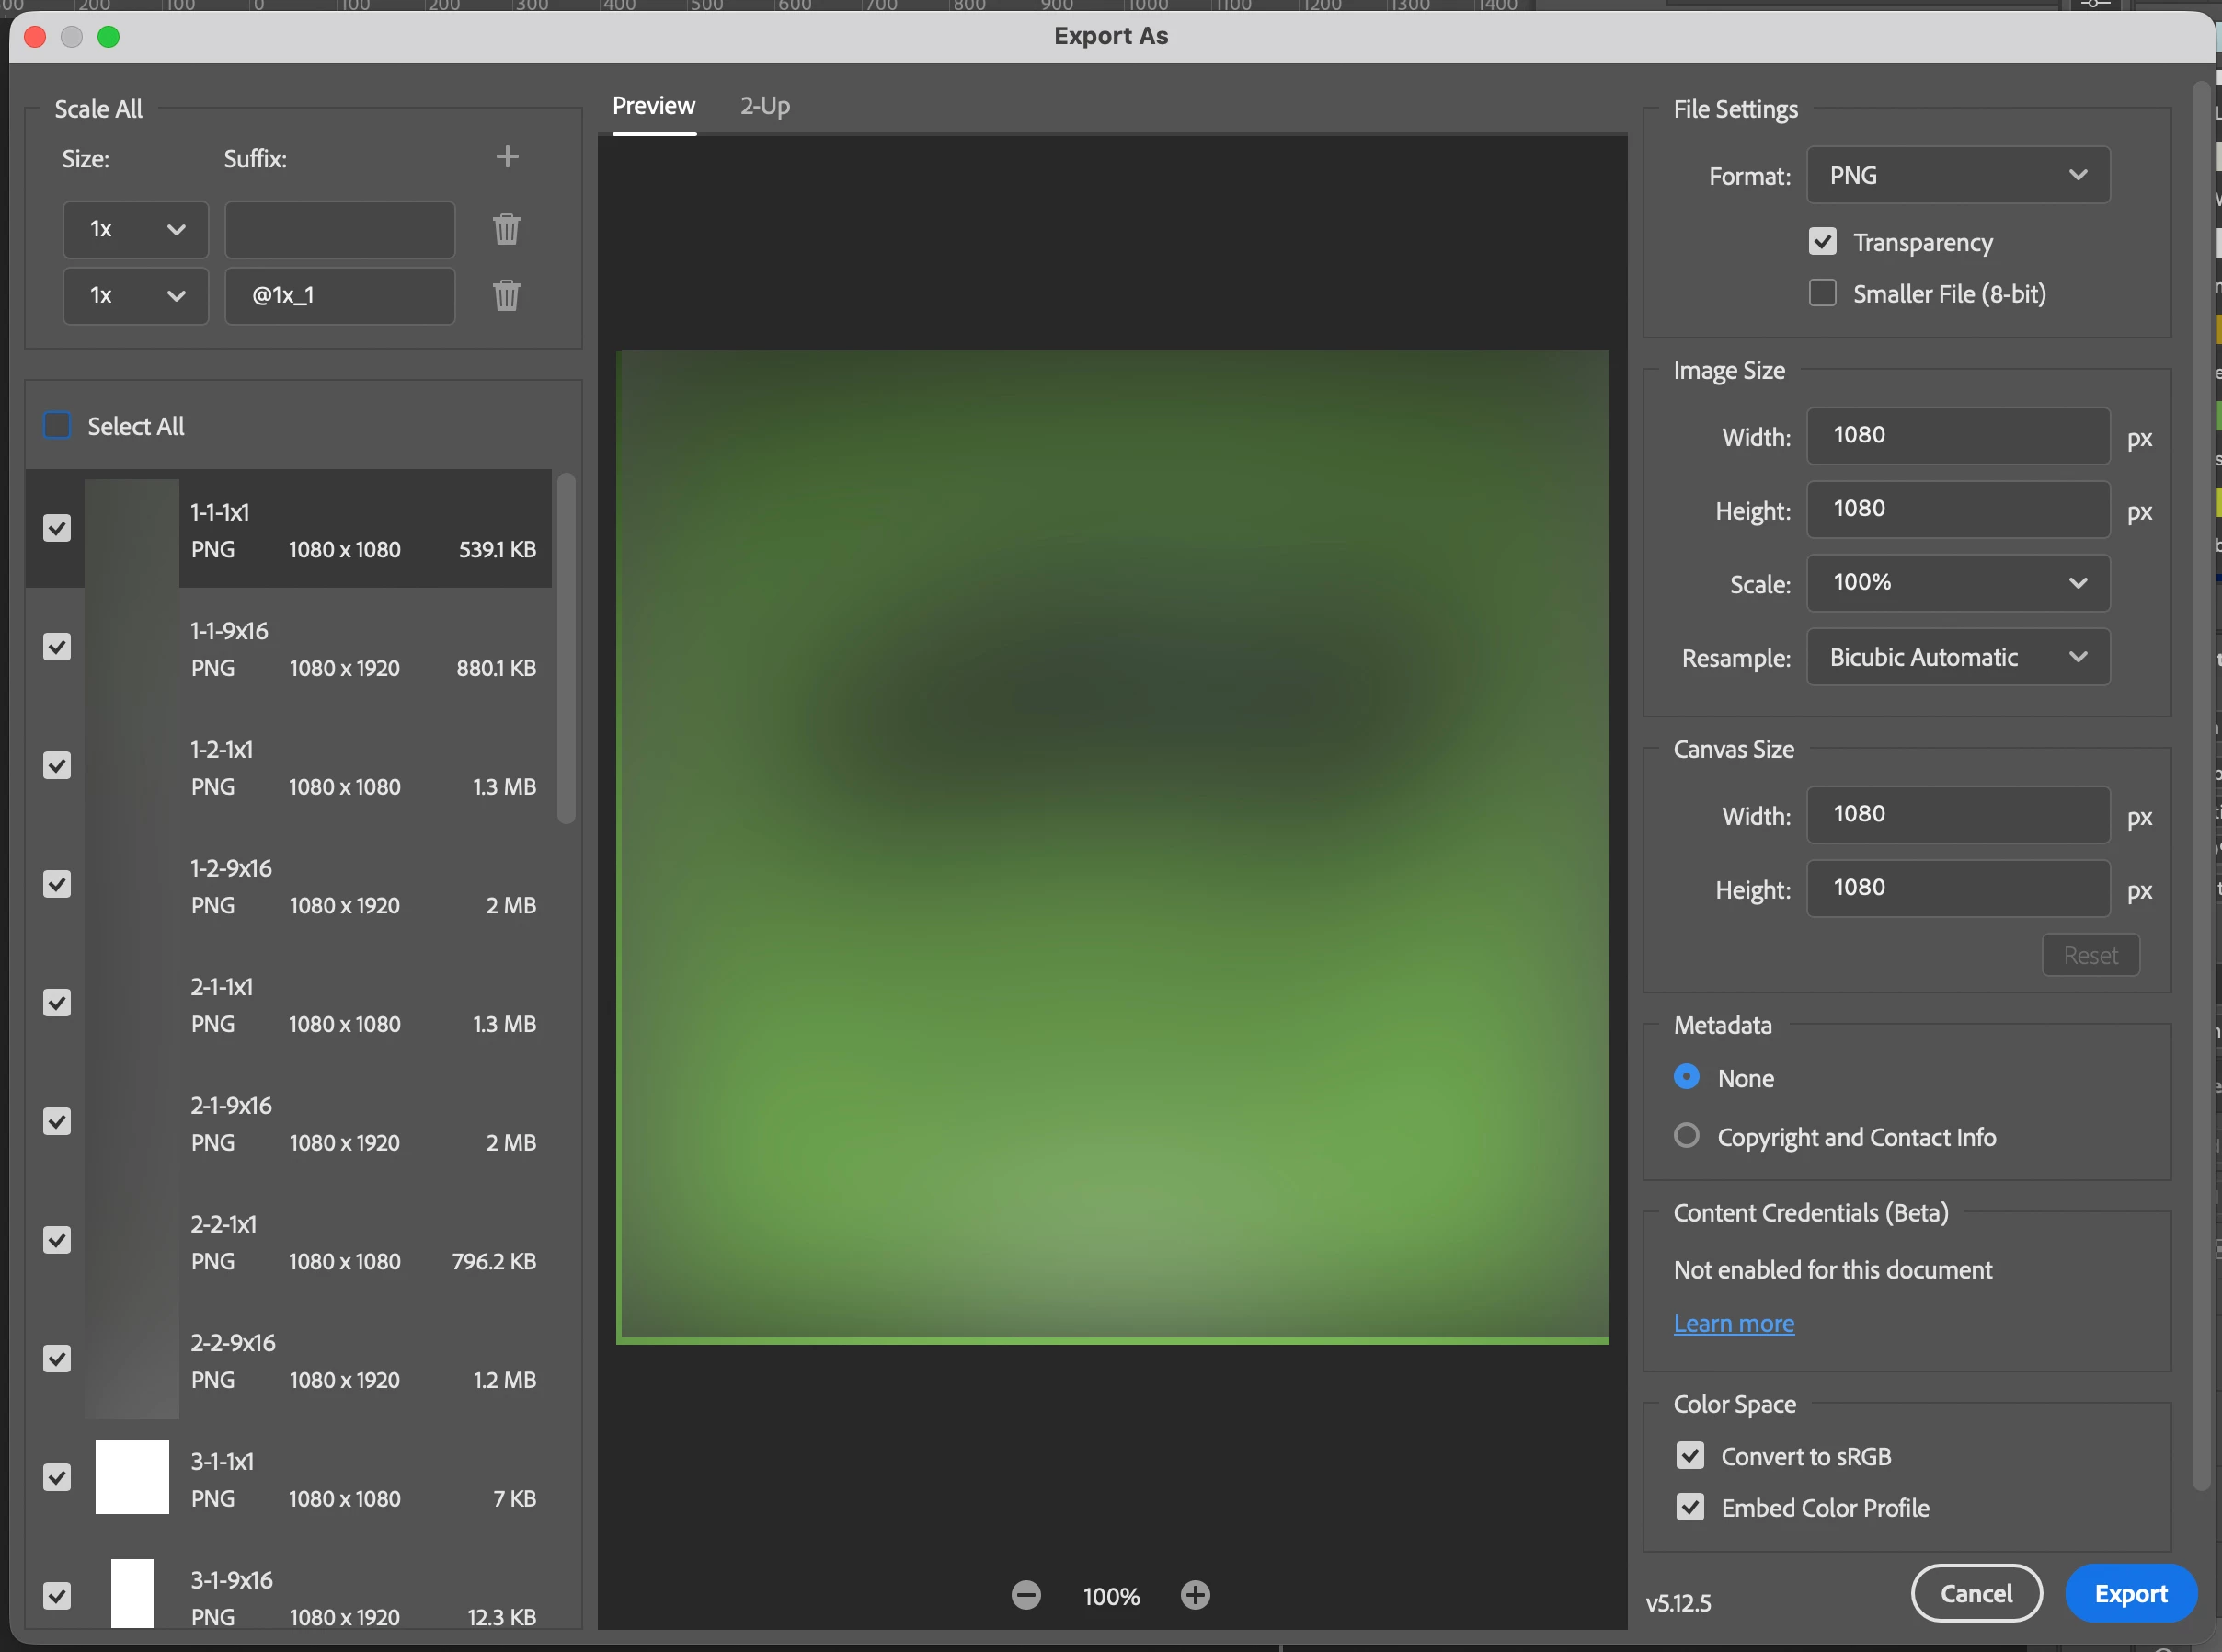Open the Learn more link
Viewport: 2222px width, 1652px height.
pos(1733,1323)
